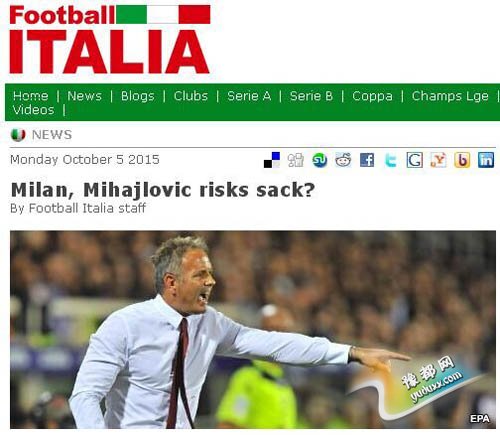Share the article on Delicious
This screenshot has width=500, height=435.
272,160
